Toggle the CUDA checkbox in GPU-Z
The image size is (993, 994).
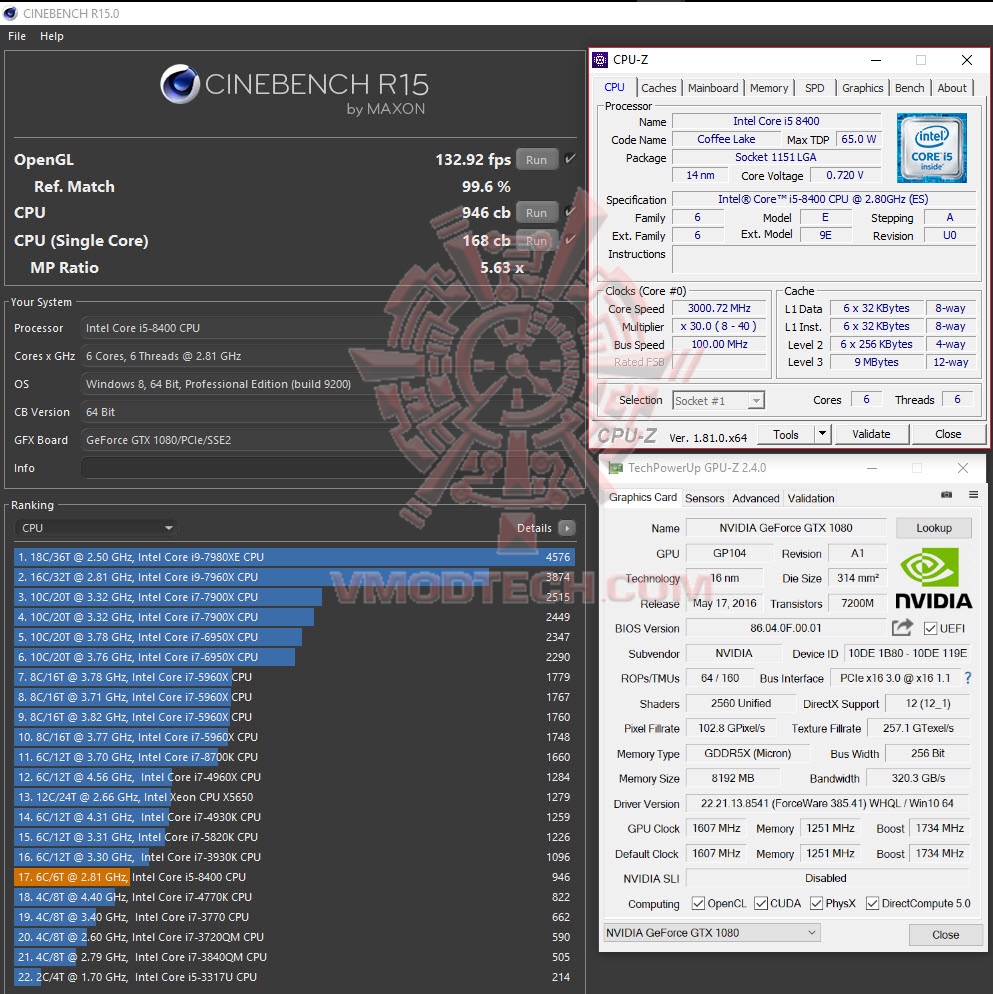pos(761,903)
